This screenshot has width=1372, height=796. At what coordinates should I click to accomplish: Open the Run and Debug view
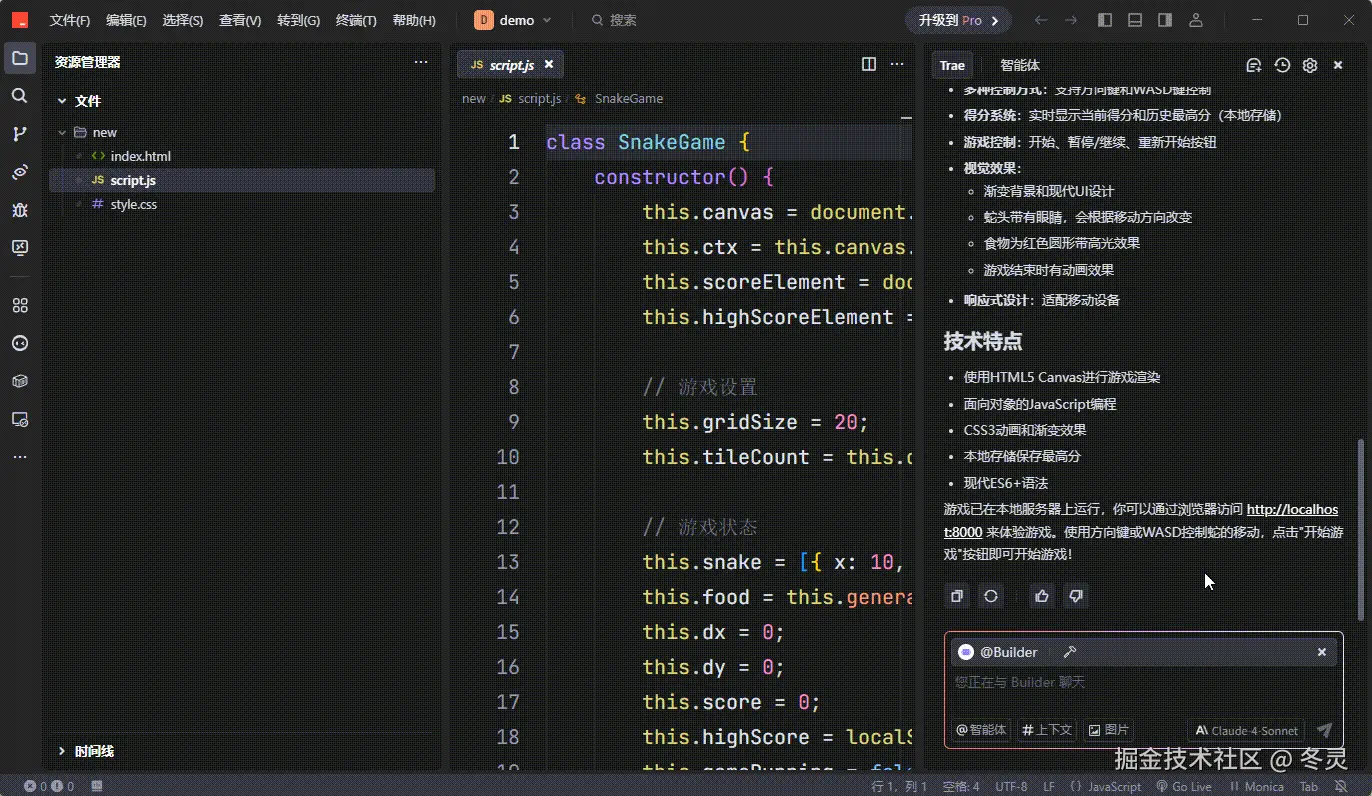click(19, 210)
